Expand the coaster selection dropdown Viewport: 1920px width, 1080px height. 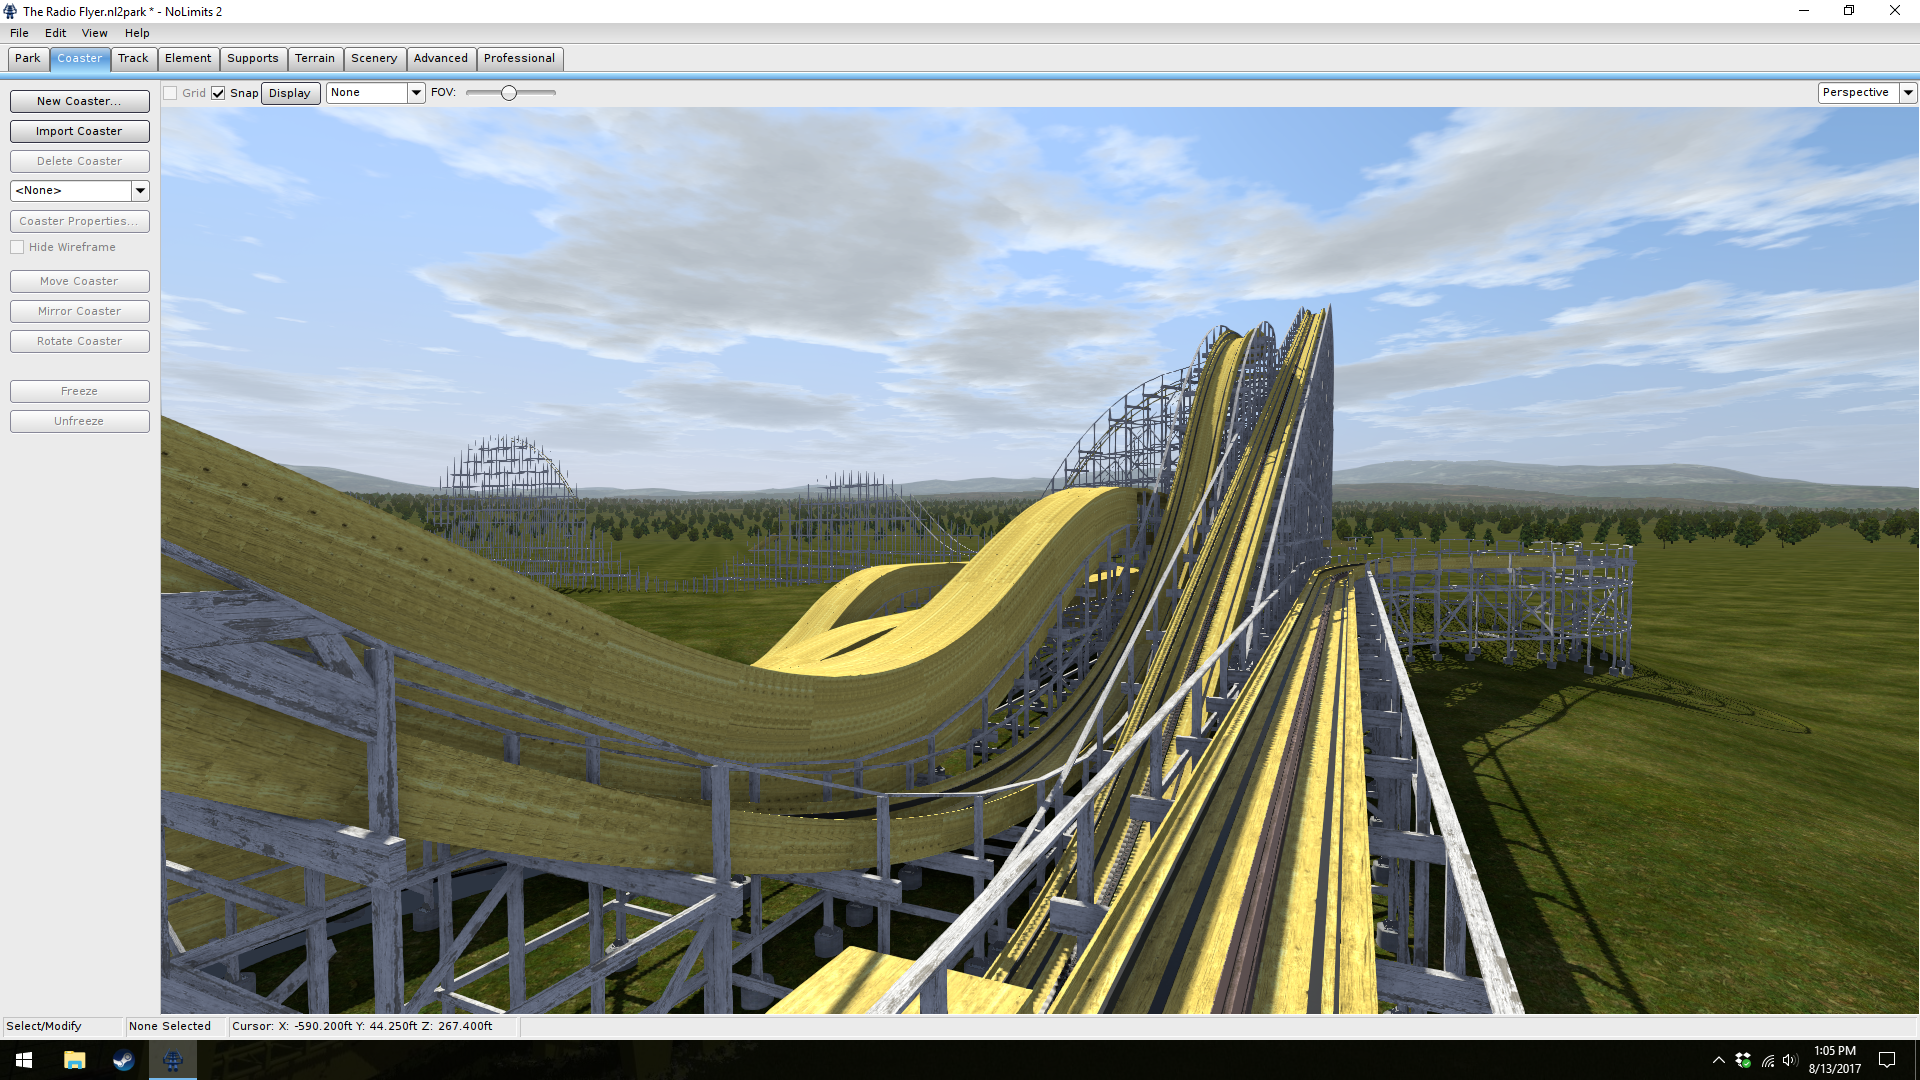click(x=140, y=190)
